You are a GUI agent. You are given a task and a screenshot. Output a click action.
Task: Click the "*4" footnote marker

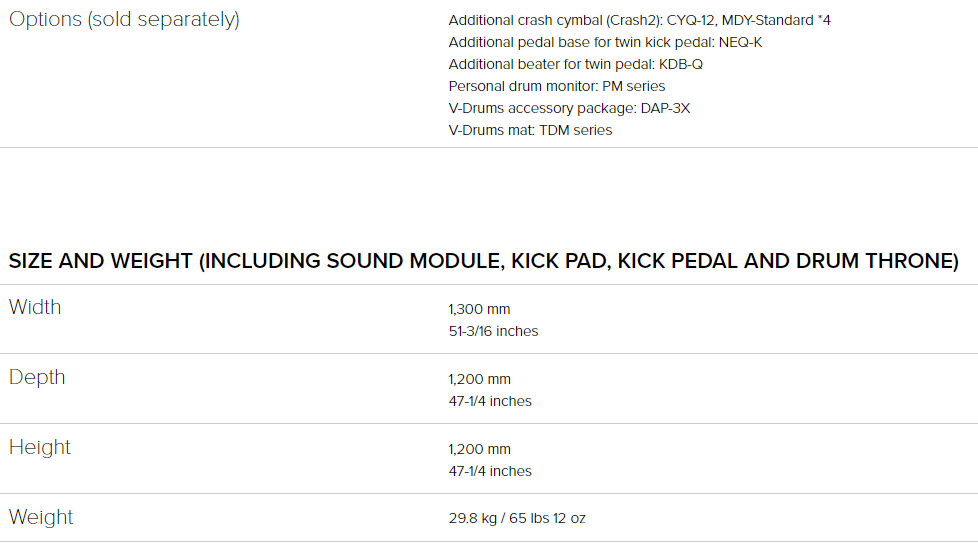pyautogui.click(x=825, y=20)
